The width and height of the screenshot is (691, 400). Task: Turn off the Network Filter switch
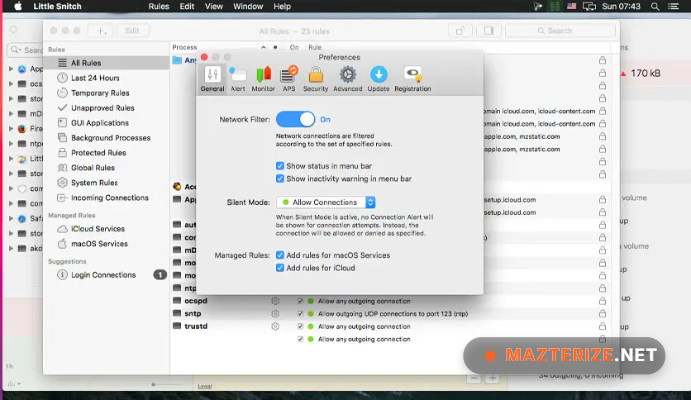[295, 119]
